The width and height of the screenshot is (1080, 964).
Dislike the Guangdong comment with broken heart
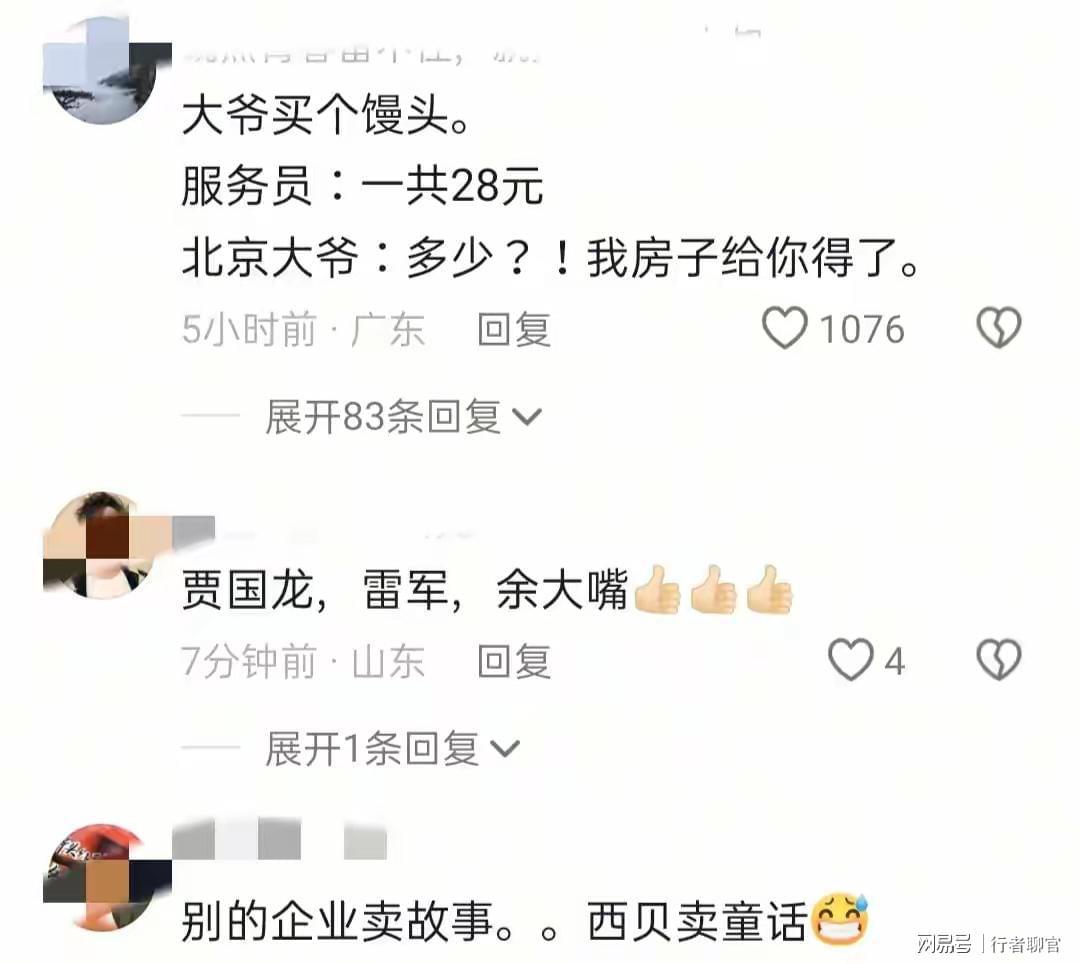click(999, 328)
